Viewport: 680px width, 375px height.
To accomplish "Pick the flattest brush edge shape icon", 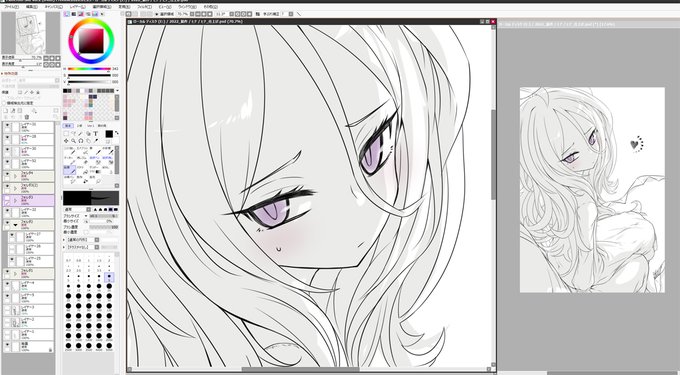I will 116,209.
